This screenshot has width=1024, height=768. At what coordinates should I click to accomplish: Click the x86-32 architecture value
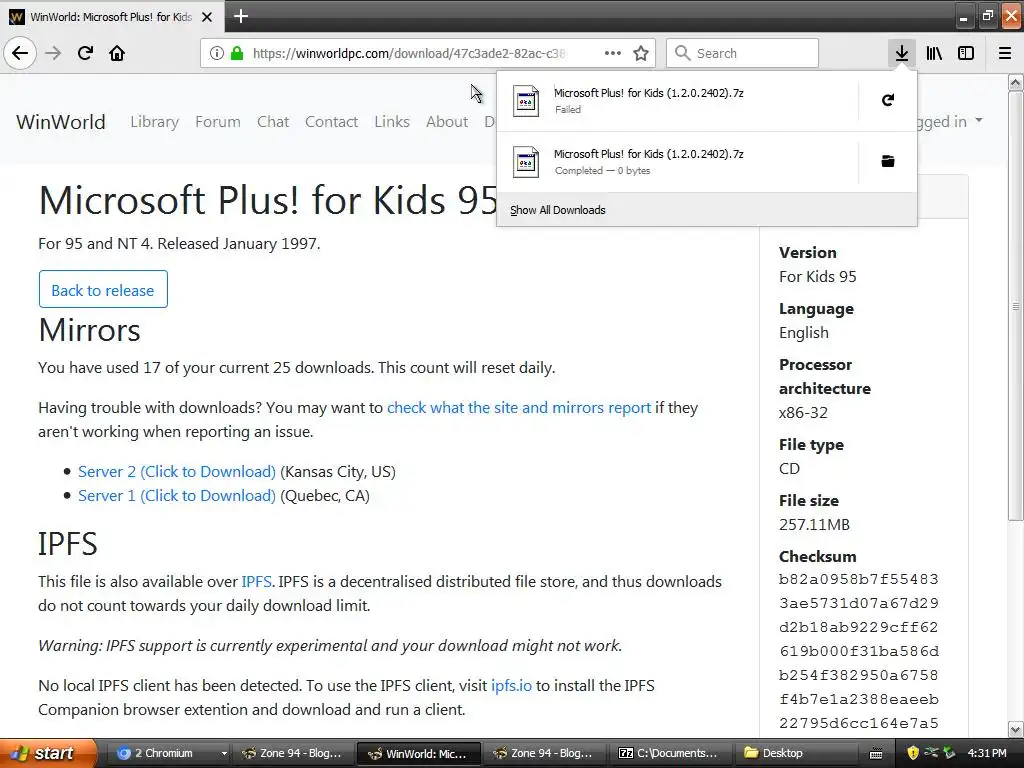[x=803, y=413]
